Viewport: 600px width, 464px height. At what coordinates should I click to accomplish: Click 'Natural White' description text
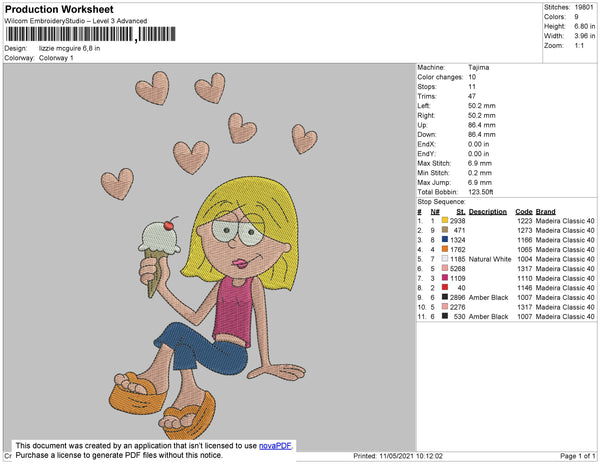click(490, 259)
